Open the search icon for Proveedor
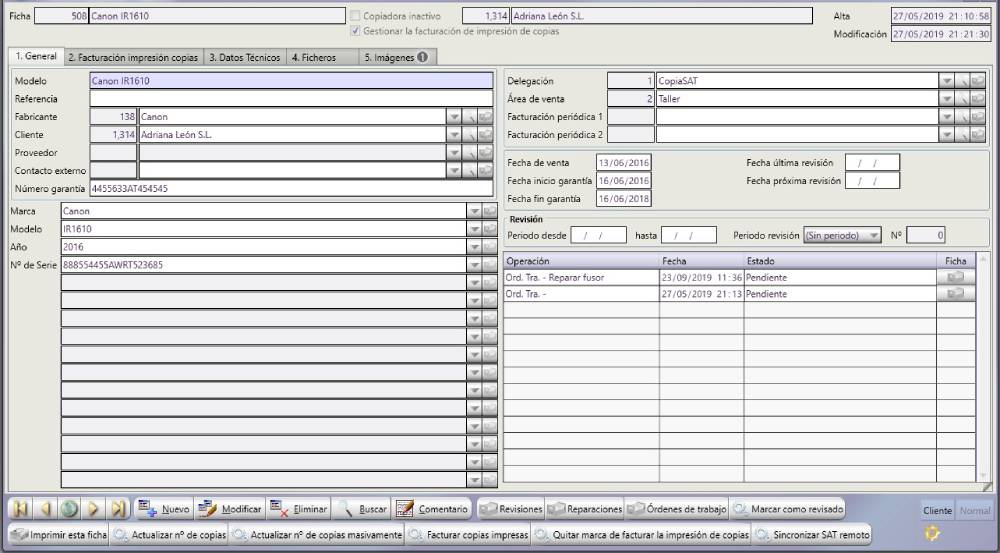This screenshot has width=1000, height=553. coord(469,152)
